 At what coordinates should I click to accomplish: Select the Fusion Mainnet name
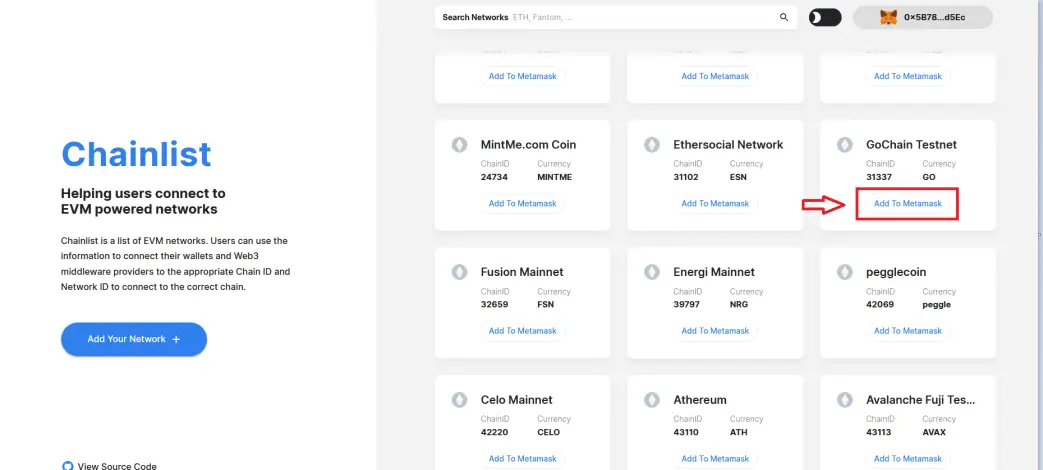(x=522, y=272)
